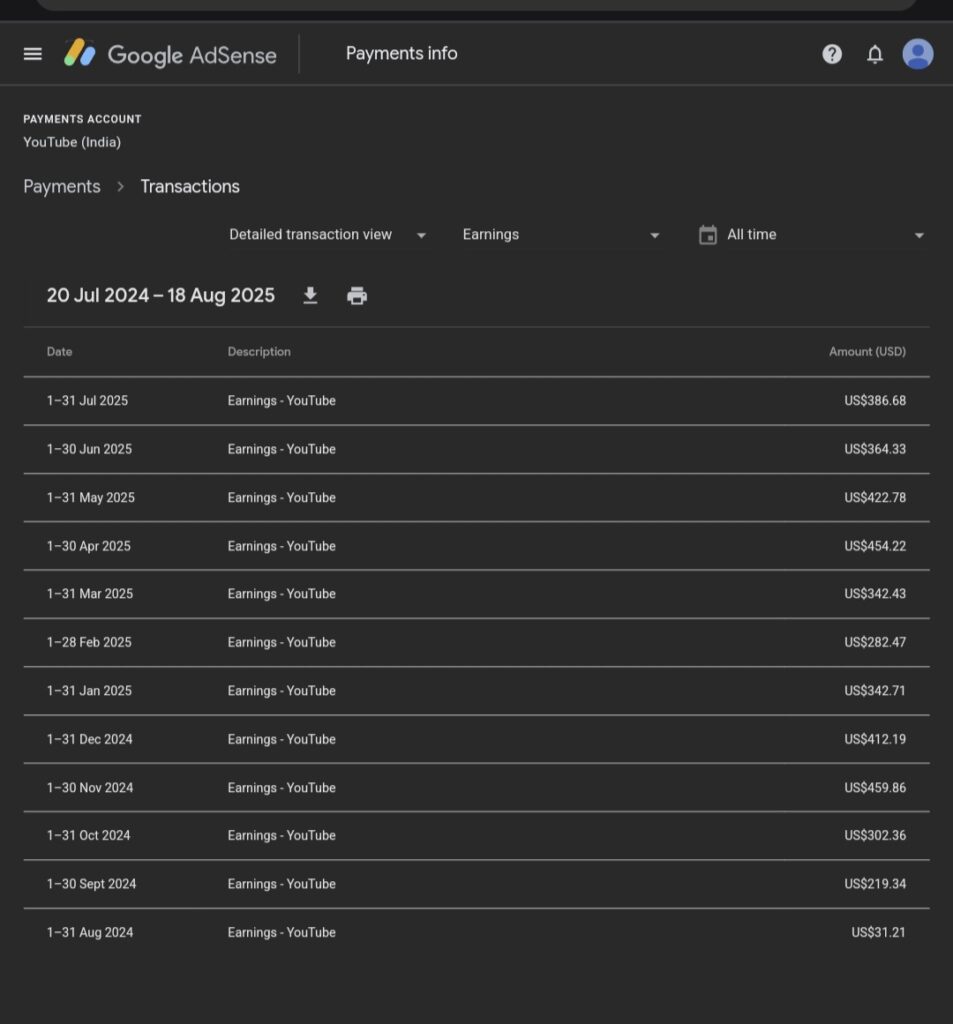Click the calendar icon beside All time

pos(708,235)
